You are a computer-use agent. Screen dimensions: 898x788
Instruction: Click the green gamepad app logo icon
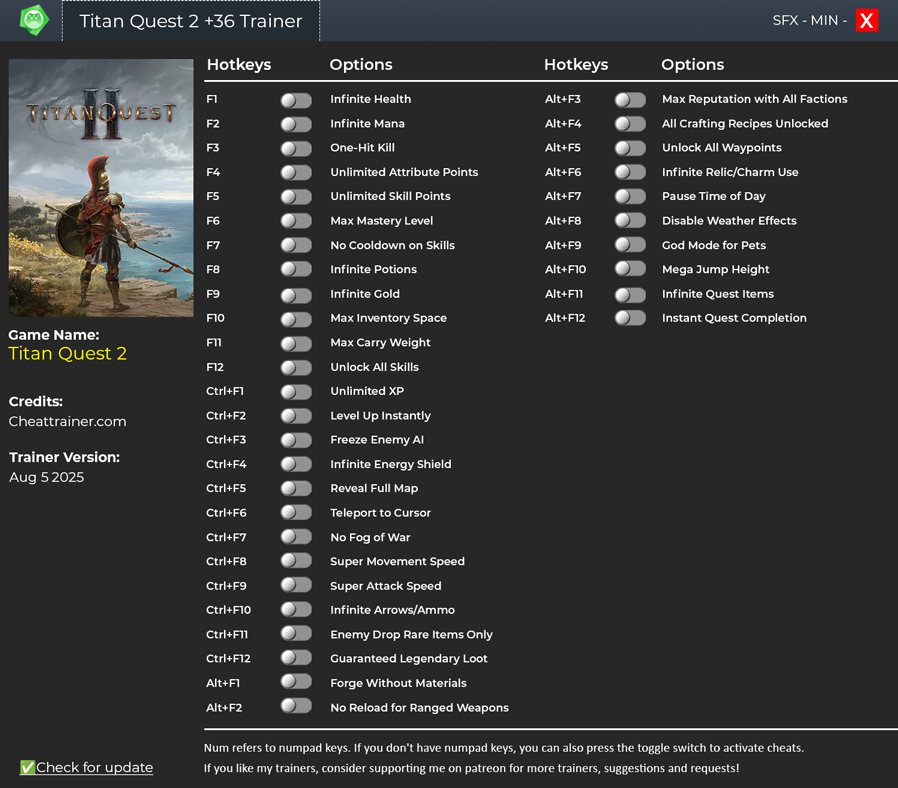(x=34, y=20)
